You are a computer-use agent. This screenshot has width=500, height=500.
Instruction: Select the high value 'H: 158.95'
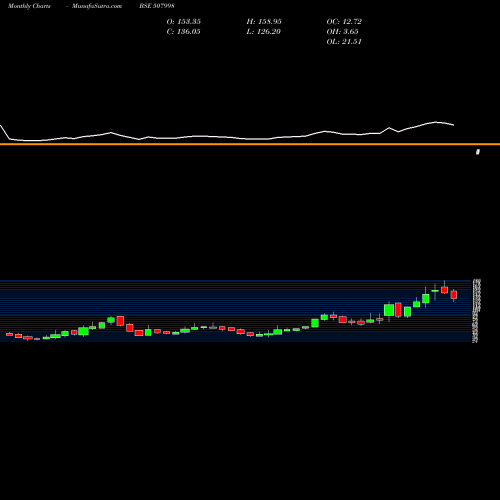coord(264,21)
